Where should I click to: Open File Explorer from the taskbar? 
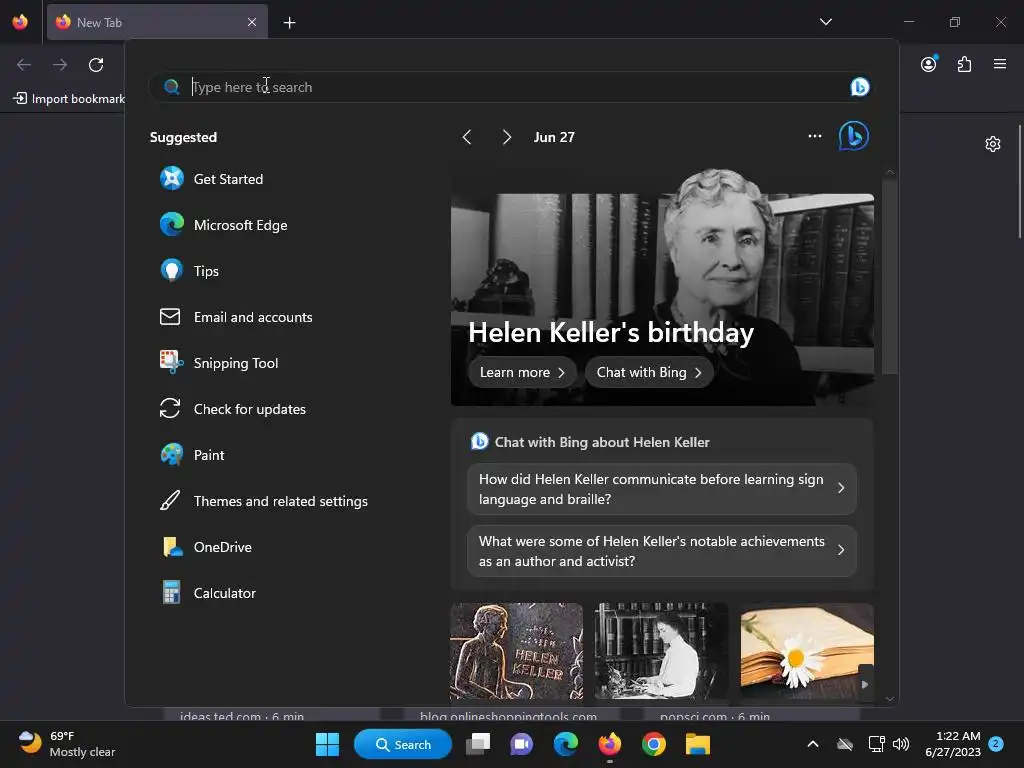(697, 744)
